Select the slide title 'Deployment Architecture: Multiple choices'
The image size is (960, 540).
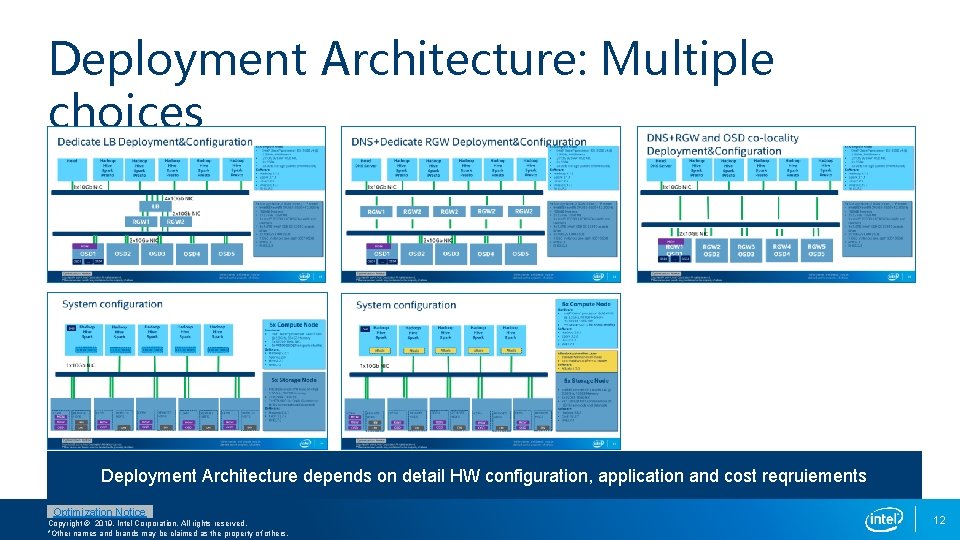tap(411, 84)
